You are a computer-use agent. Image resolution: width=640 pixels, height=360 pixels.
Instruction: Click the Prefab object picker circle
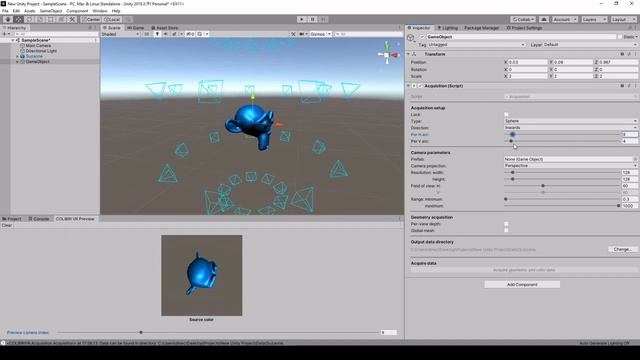635,159
